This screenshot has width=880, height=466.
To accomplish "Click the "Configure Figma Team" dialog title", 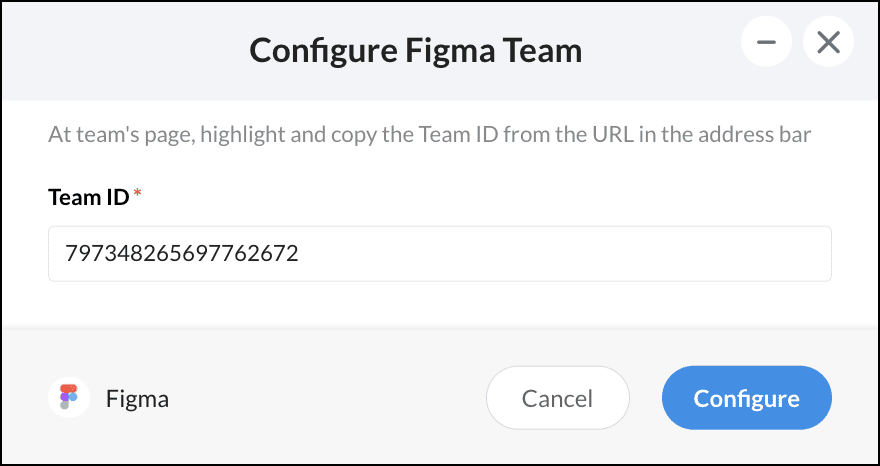I will [415, 49].
